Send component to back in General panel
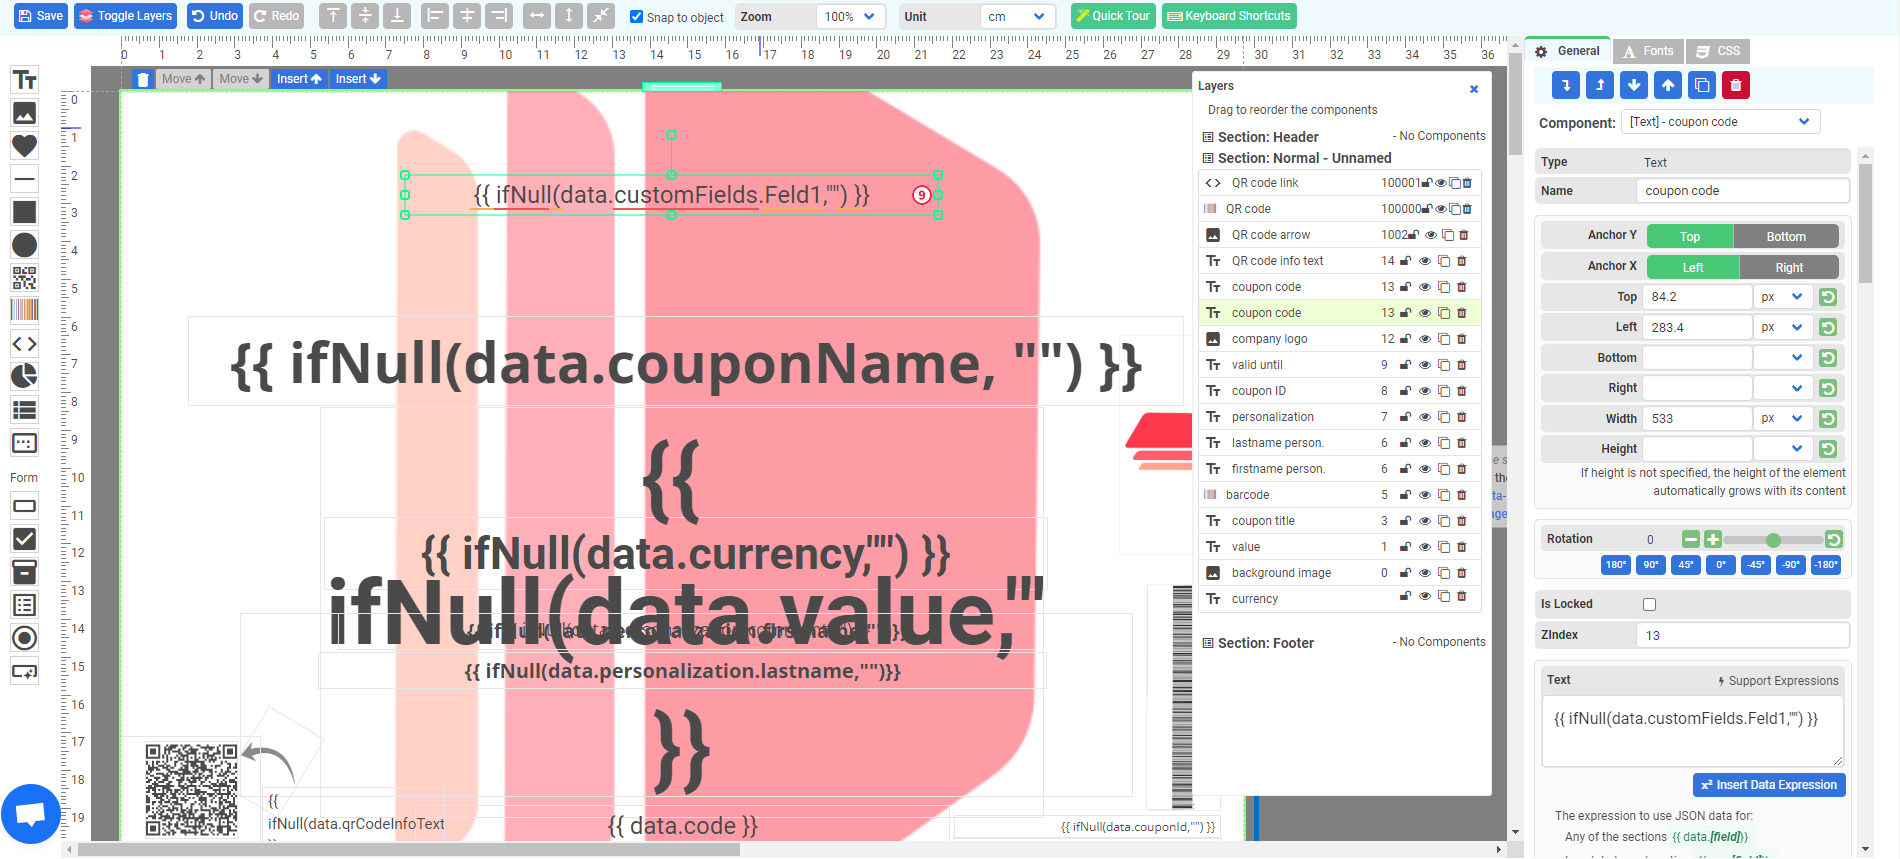Viewport: 1900px width, 859px height. 1566,86
